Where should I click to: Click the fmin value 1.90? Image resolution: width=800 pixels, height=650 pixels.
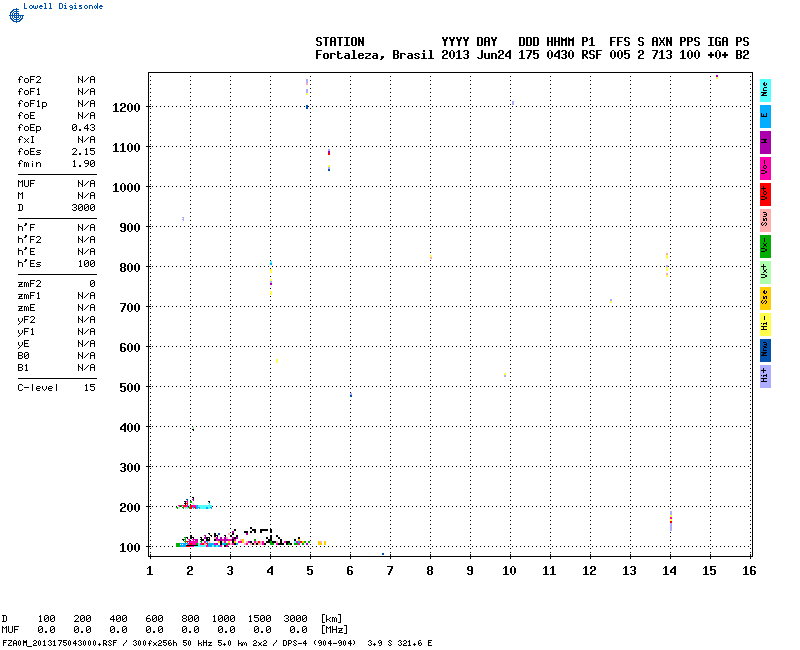coord(83,164)
